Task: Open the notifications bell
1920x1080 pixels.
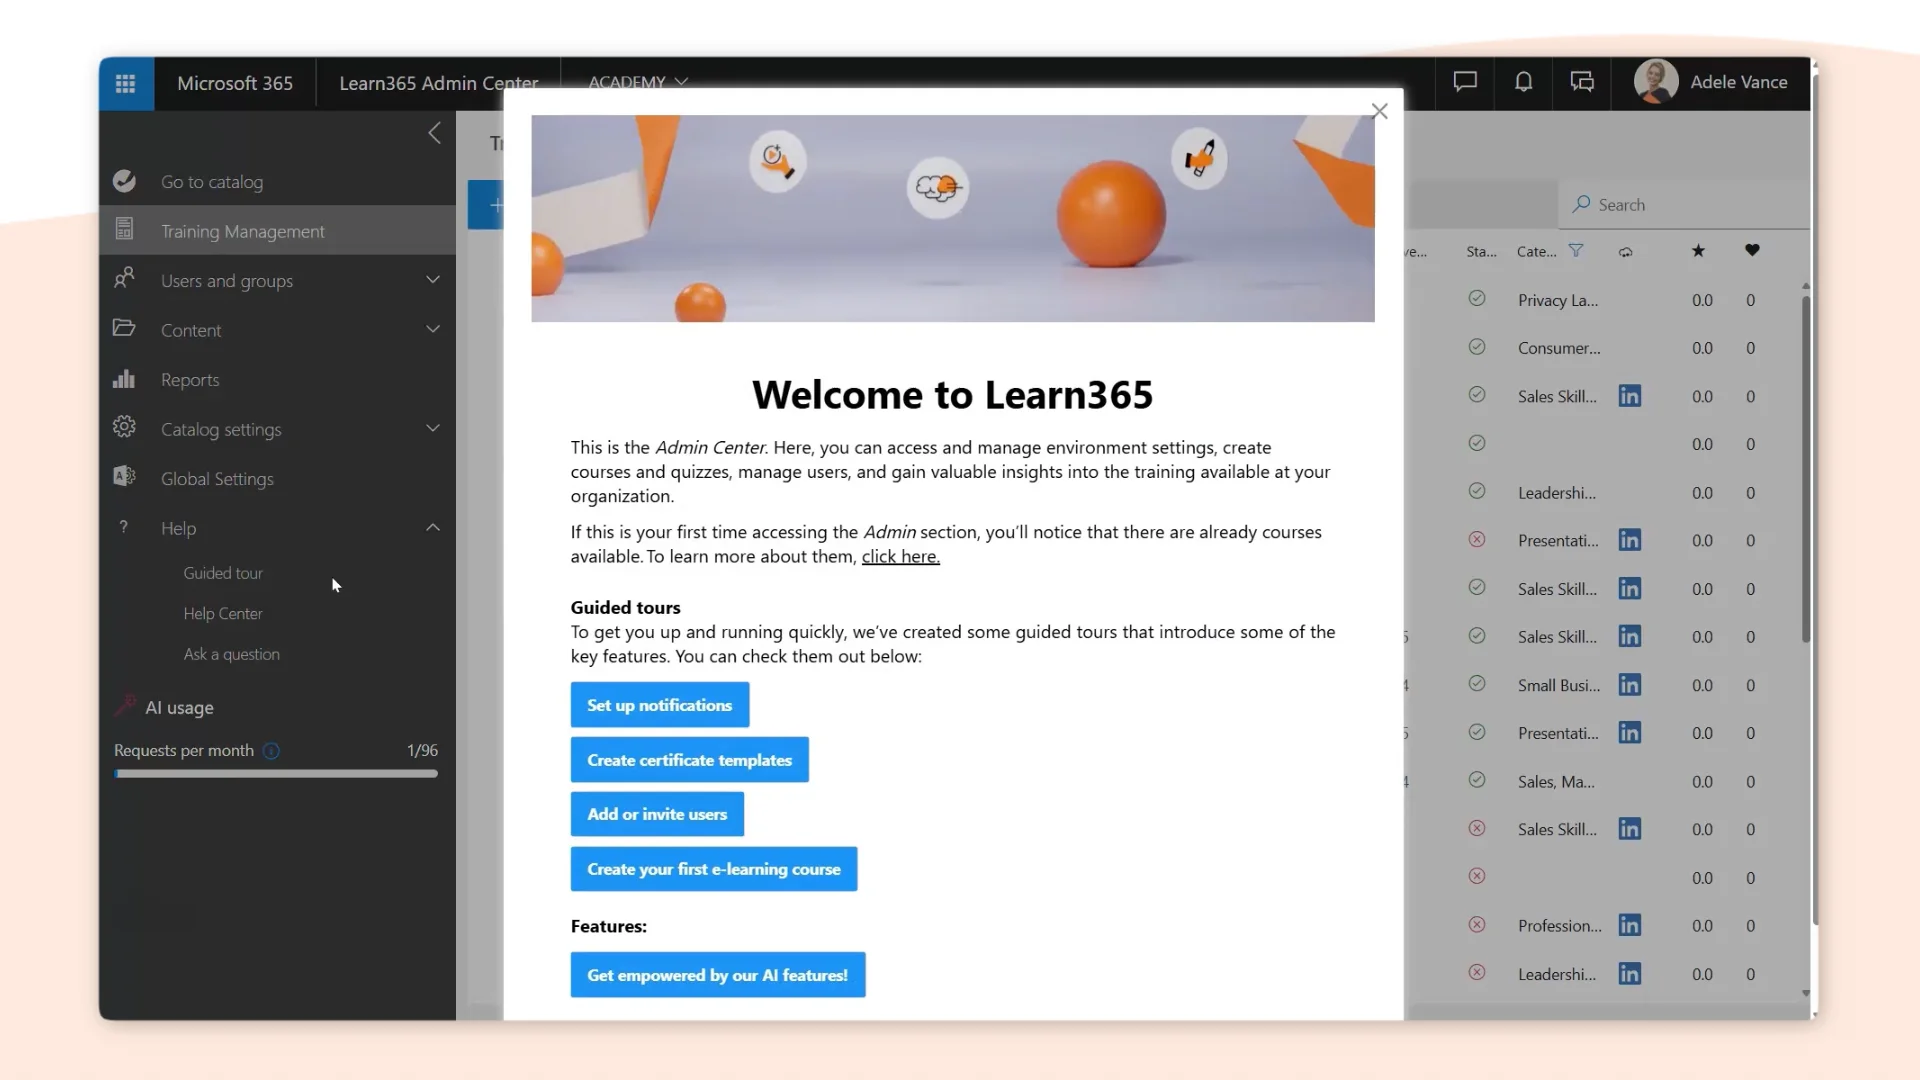Action: (1523, 82)
